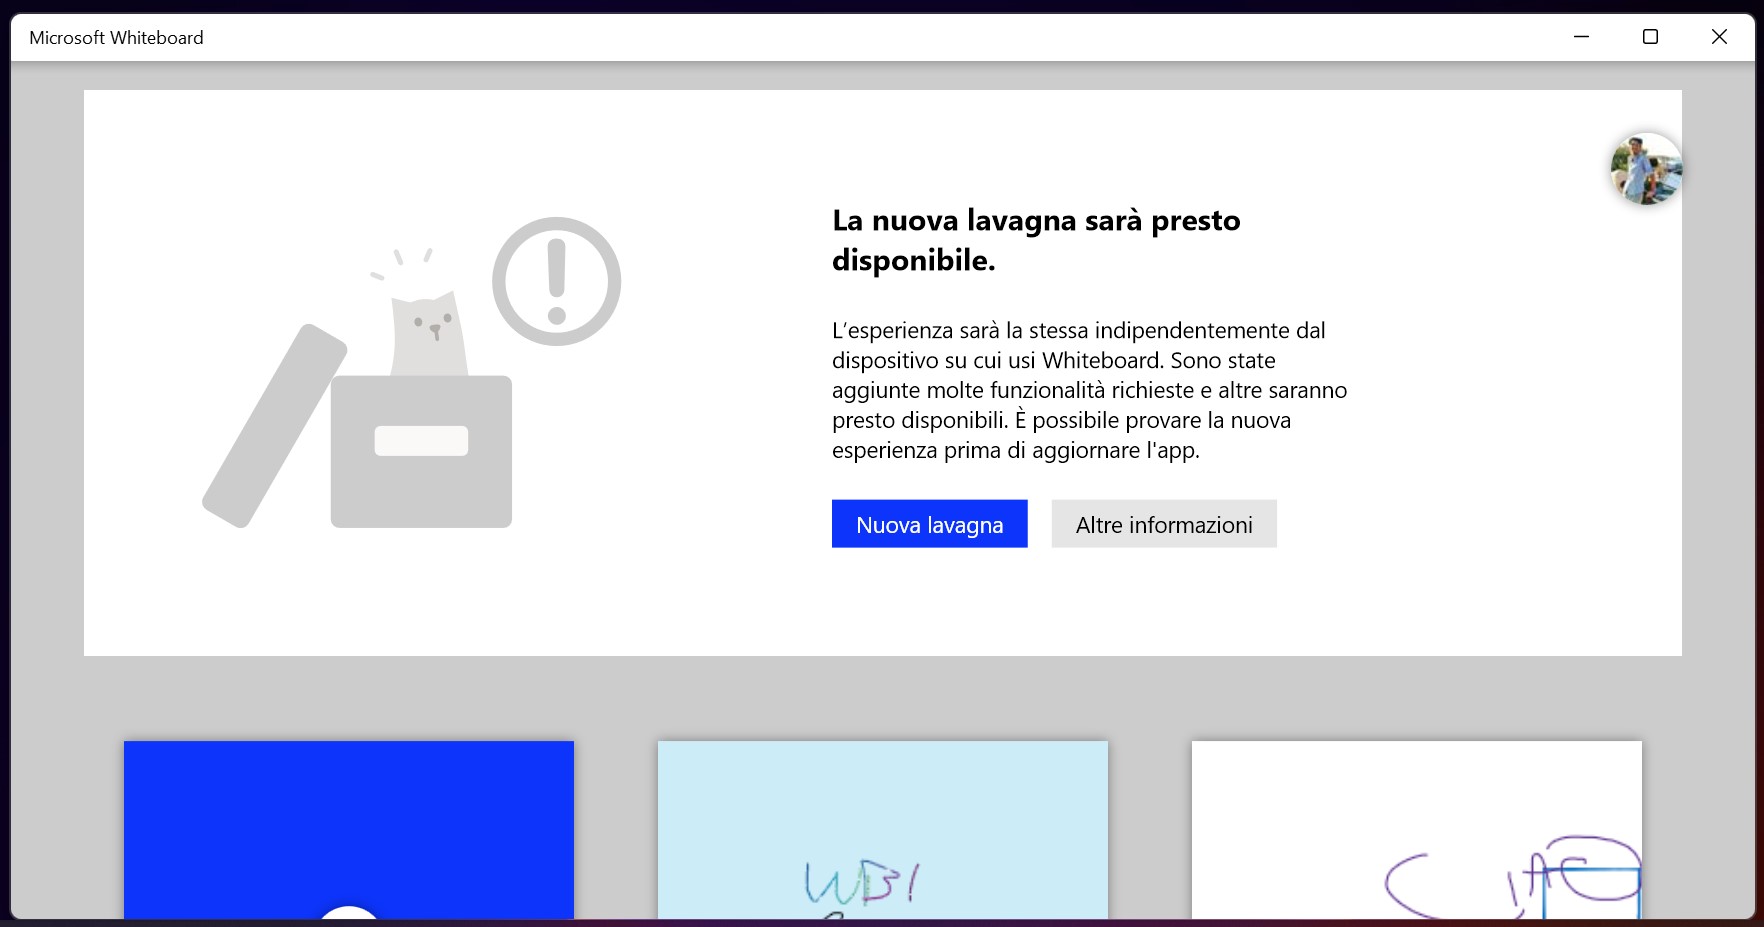Open the user profile avatar
This screenshot has width=1764, height=927.
[1646, 169]
